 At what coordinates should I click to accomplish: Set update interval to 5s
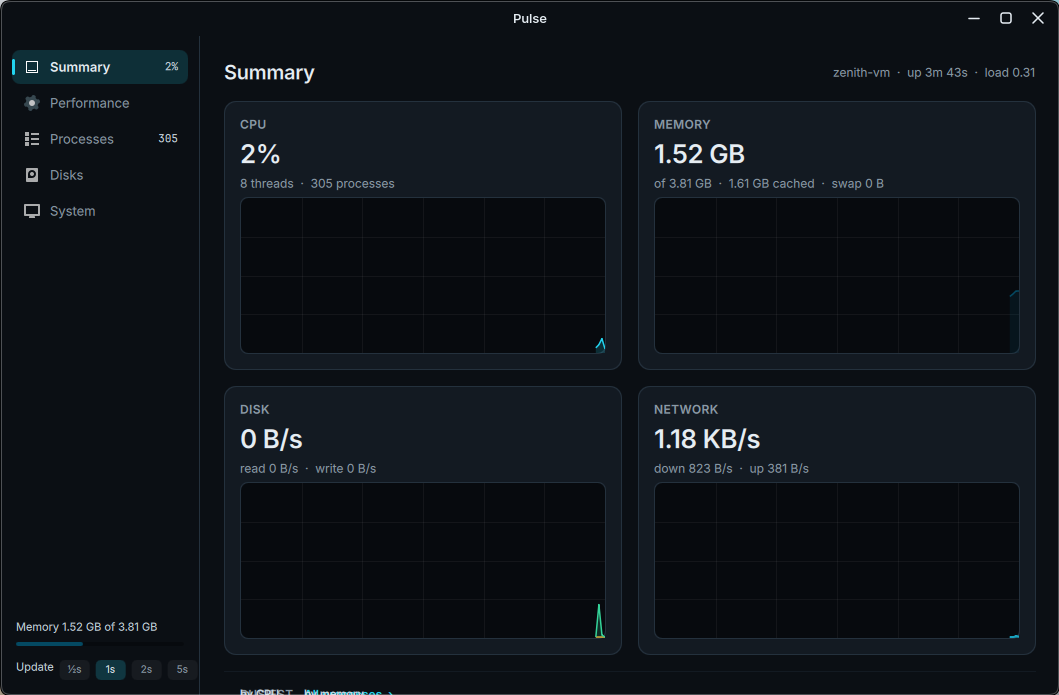pyautogui.click(x=182, y=669)
